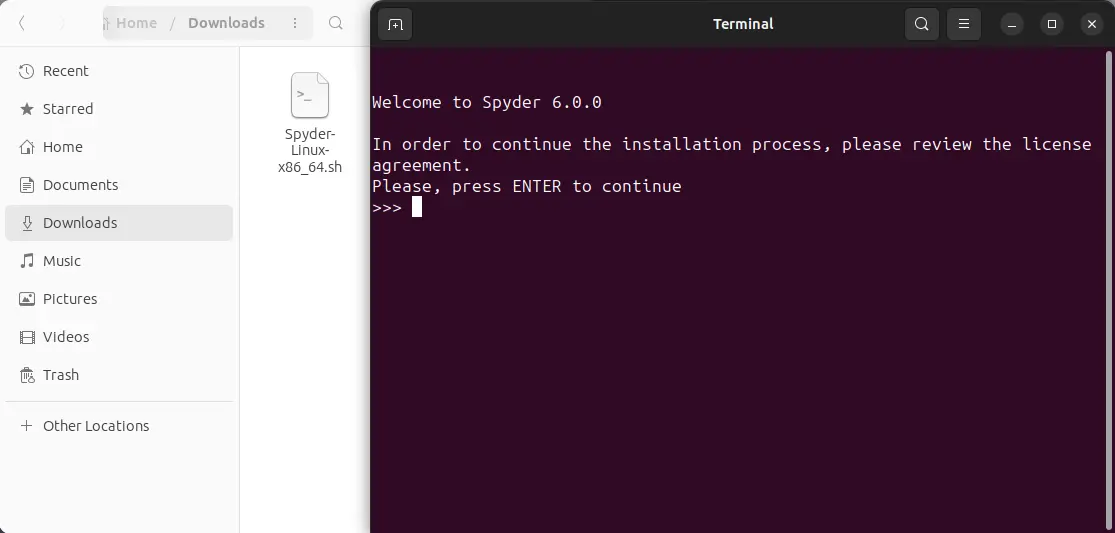Go back in the file manager
The width and height of the screenshot is (1115, 533).
click(x=23, y=23)
